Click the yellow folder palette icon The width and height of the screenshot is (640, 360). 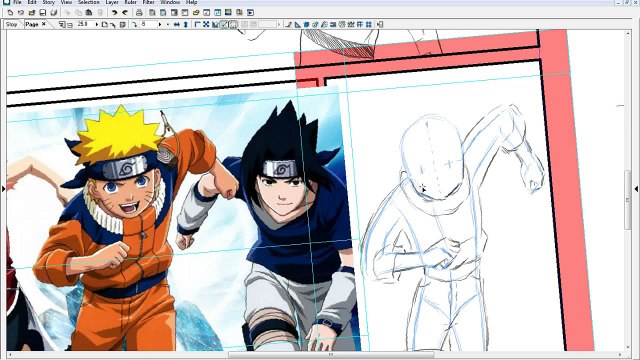[196, 13]
